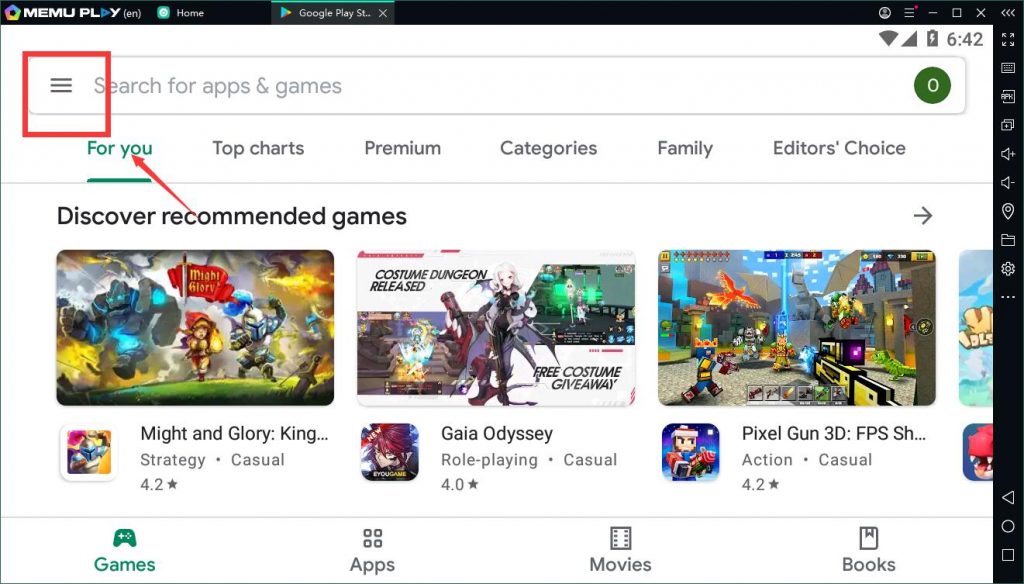The height and width of the screenshot is (584, 1024).
Task: View all recommended games via the arrow
Action: pyautogui.click(x=923, y=215)
